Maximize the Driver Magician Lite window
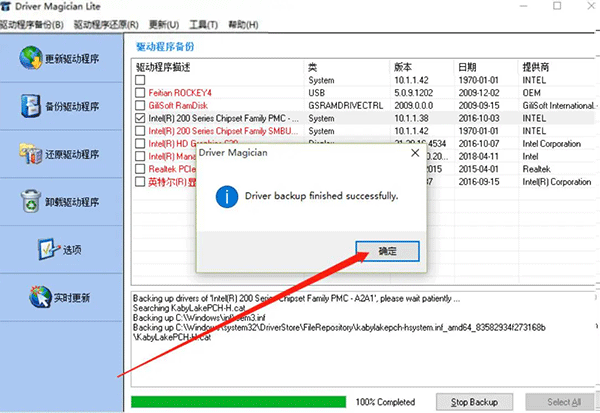Image resolution: width=600 pixels, height=413 pixels. [557, 6]
